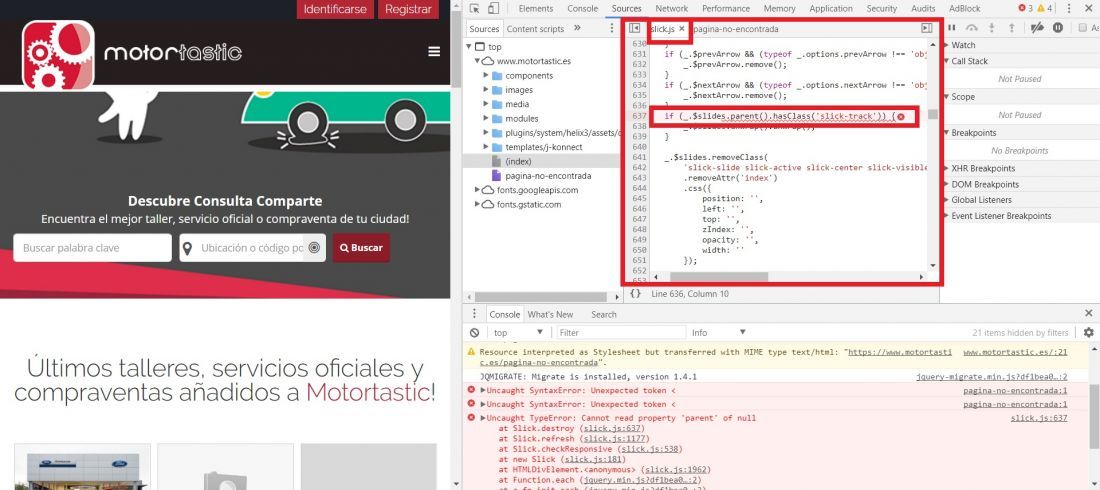Click the Step out debugger icon
Screen dimensions: 1100x490
[x=1012, y=27]
